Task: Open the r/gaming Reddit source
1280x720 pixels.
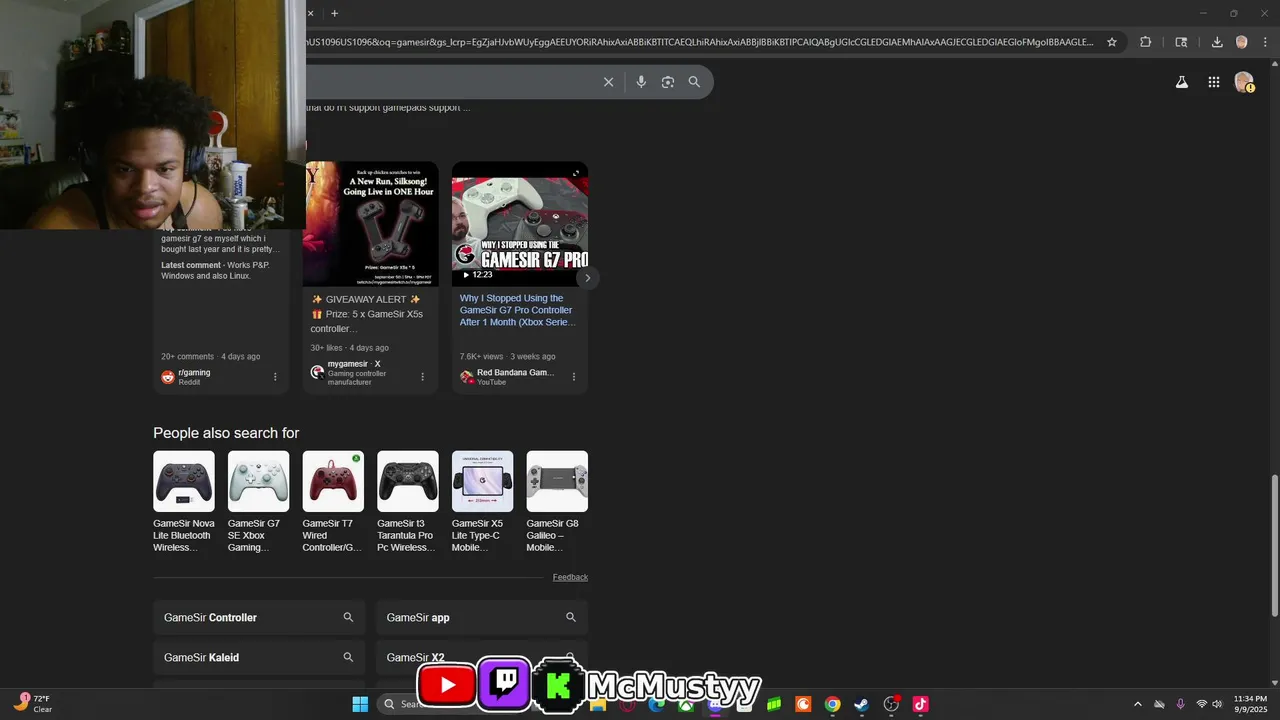Action: [193, 377]
